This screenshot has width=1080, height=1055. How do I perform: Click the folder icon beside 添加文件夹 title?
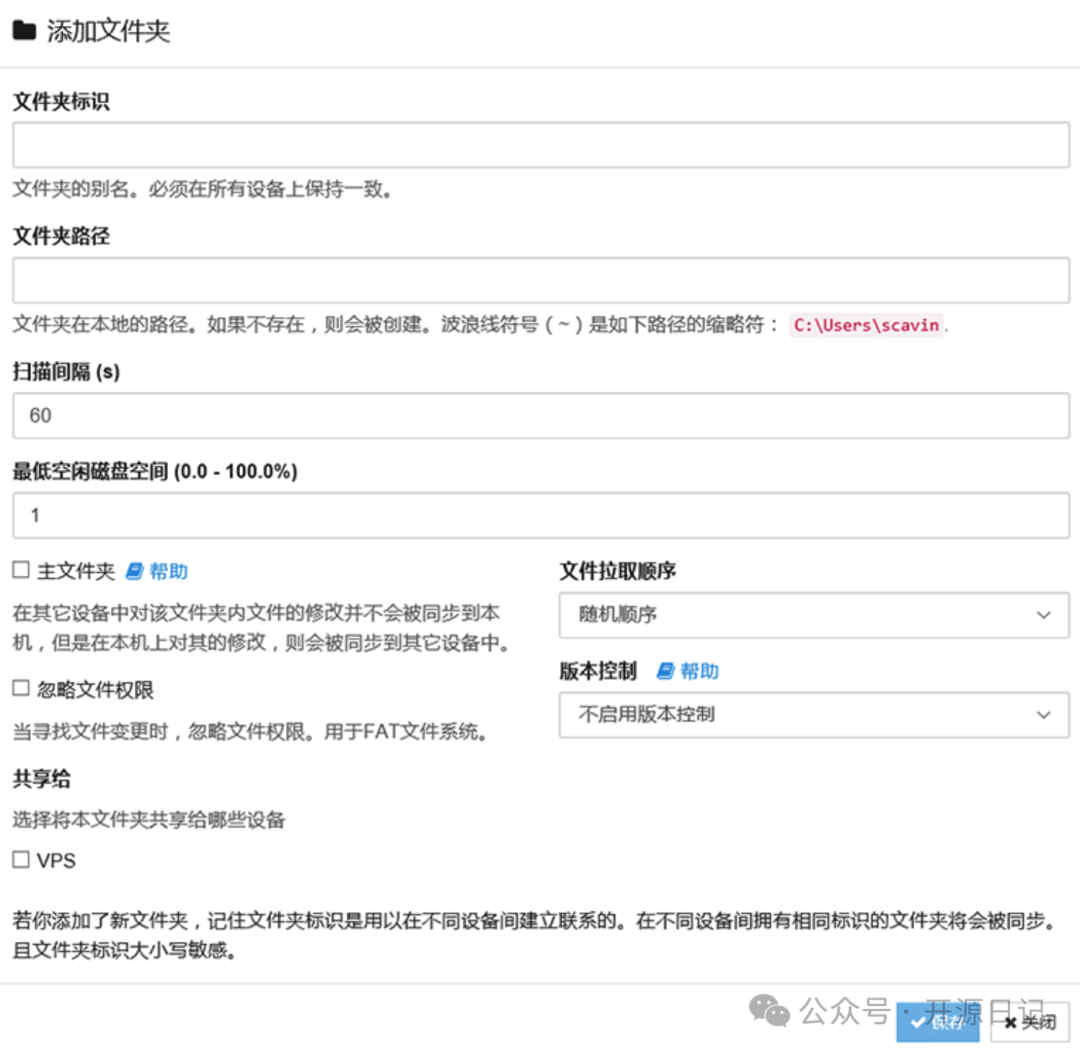pos(24,31)
